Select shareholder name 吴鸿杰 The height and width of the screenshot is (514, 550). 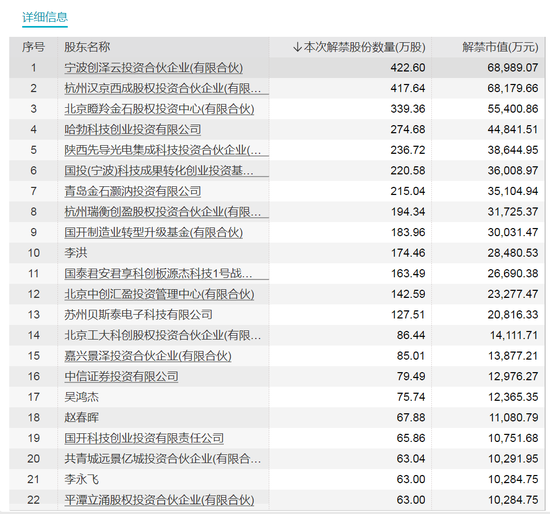81,397
